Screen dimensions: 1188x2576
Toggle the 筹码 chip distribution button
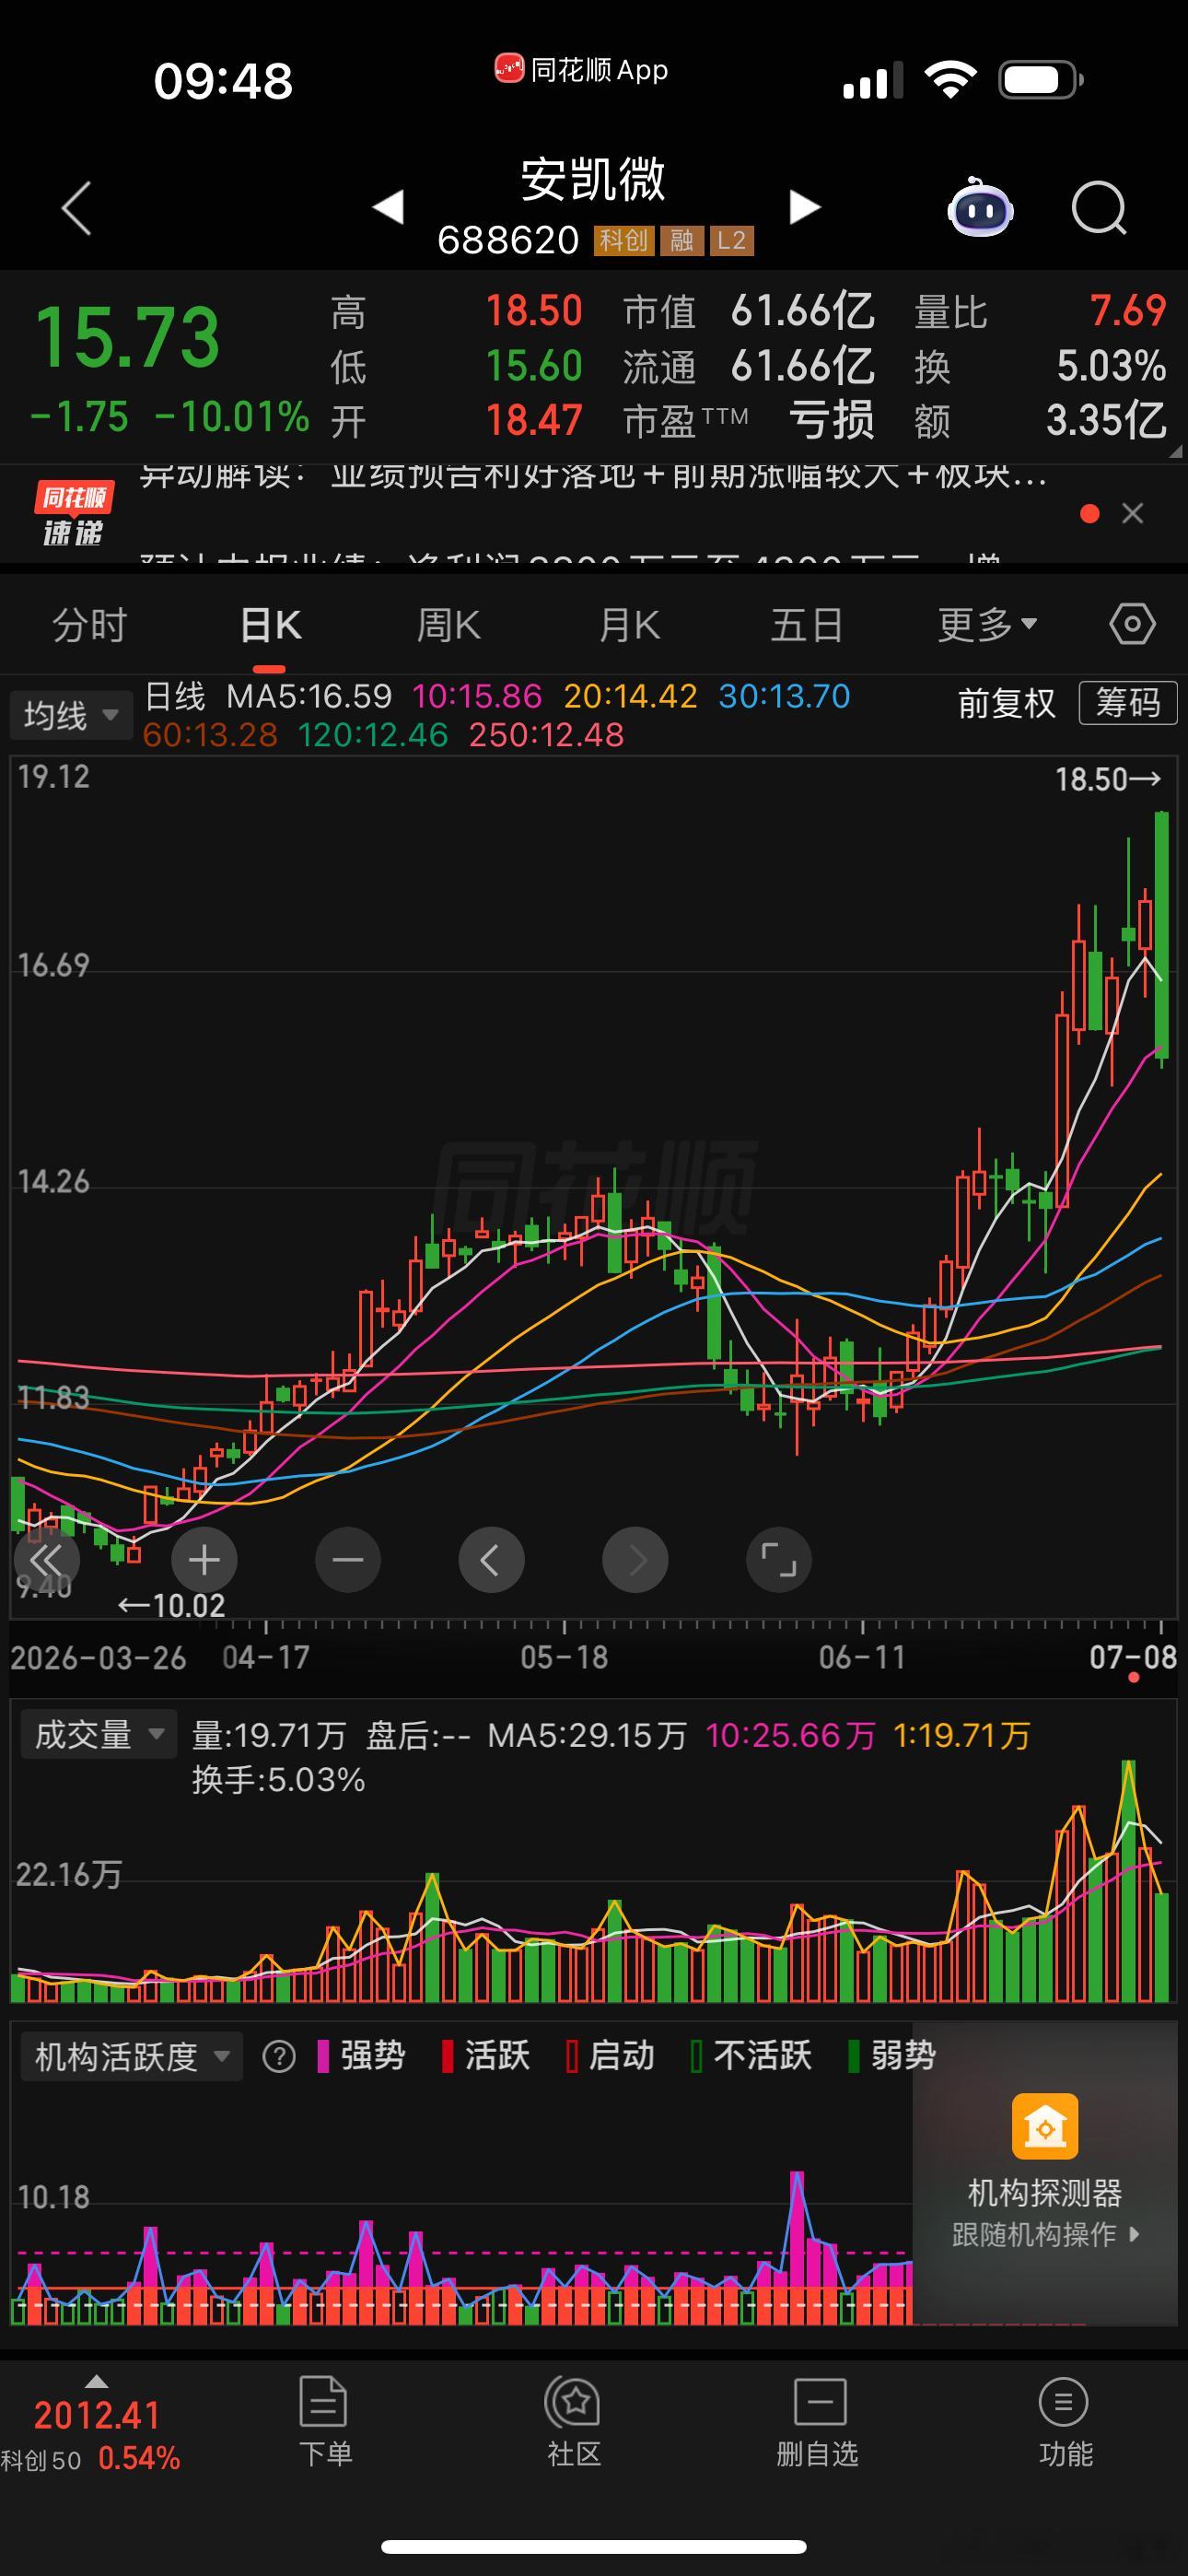1128,703
